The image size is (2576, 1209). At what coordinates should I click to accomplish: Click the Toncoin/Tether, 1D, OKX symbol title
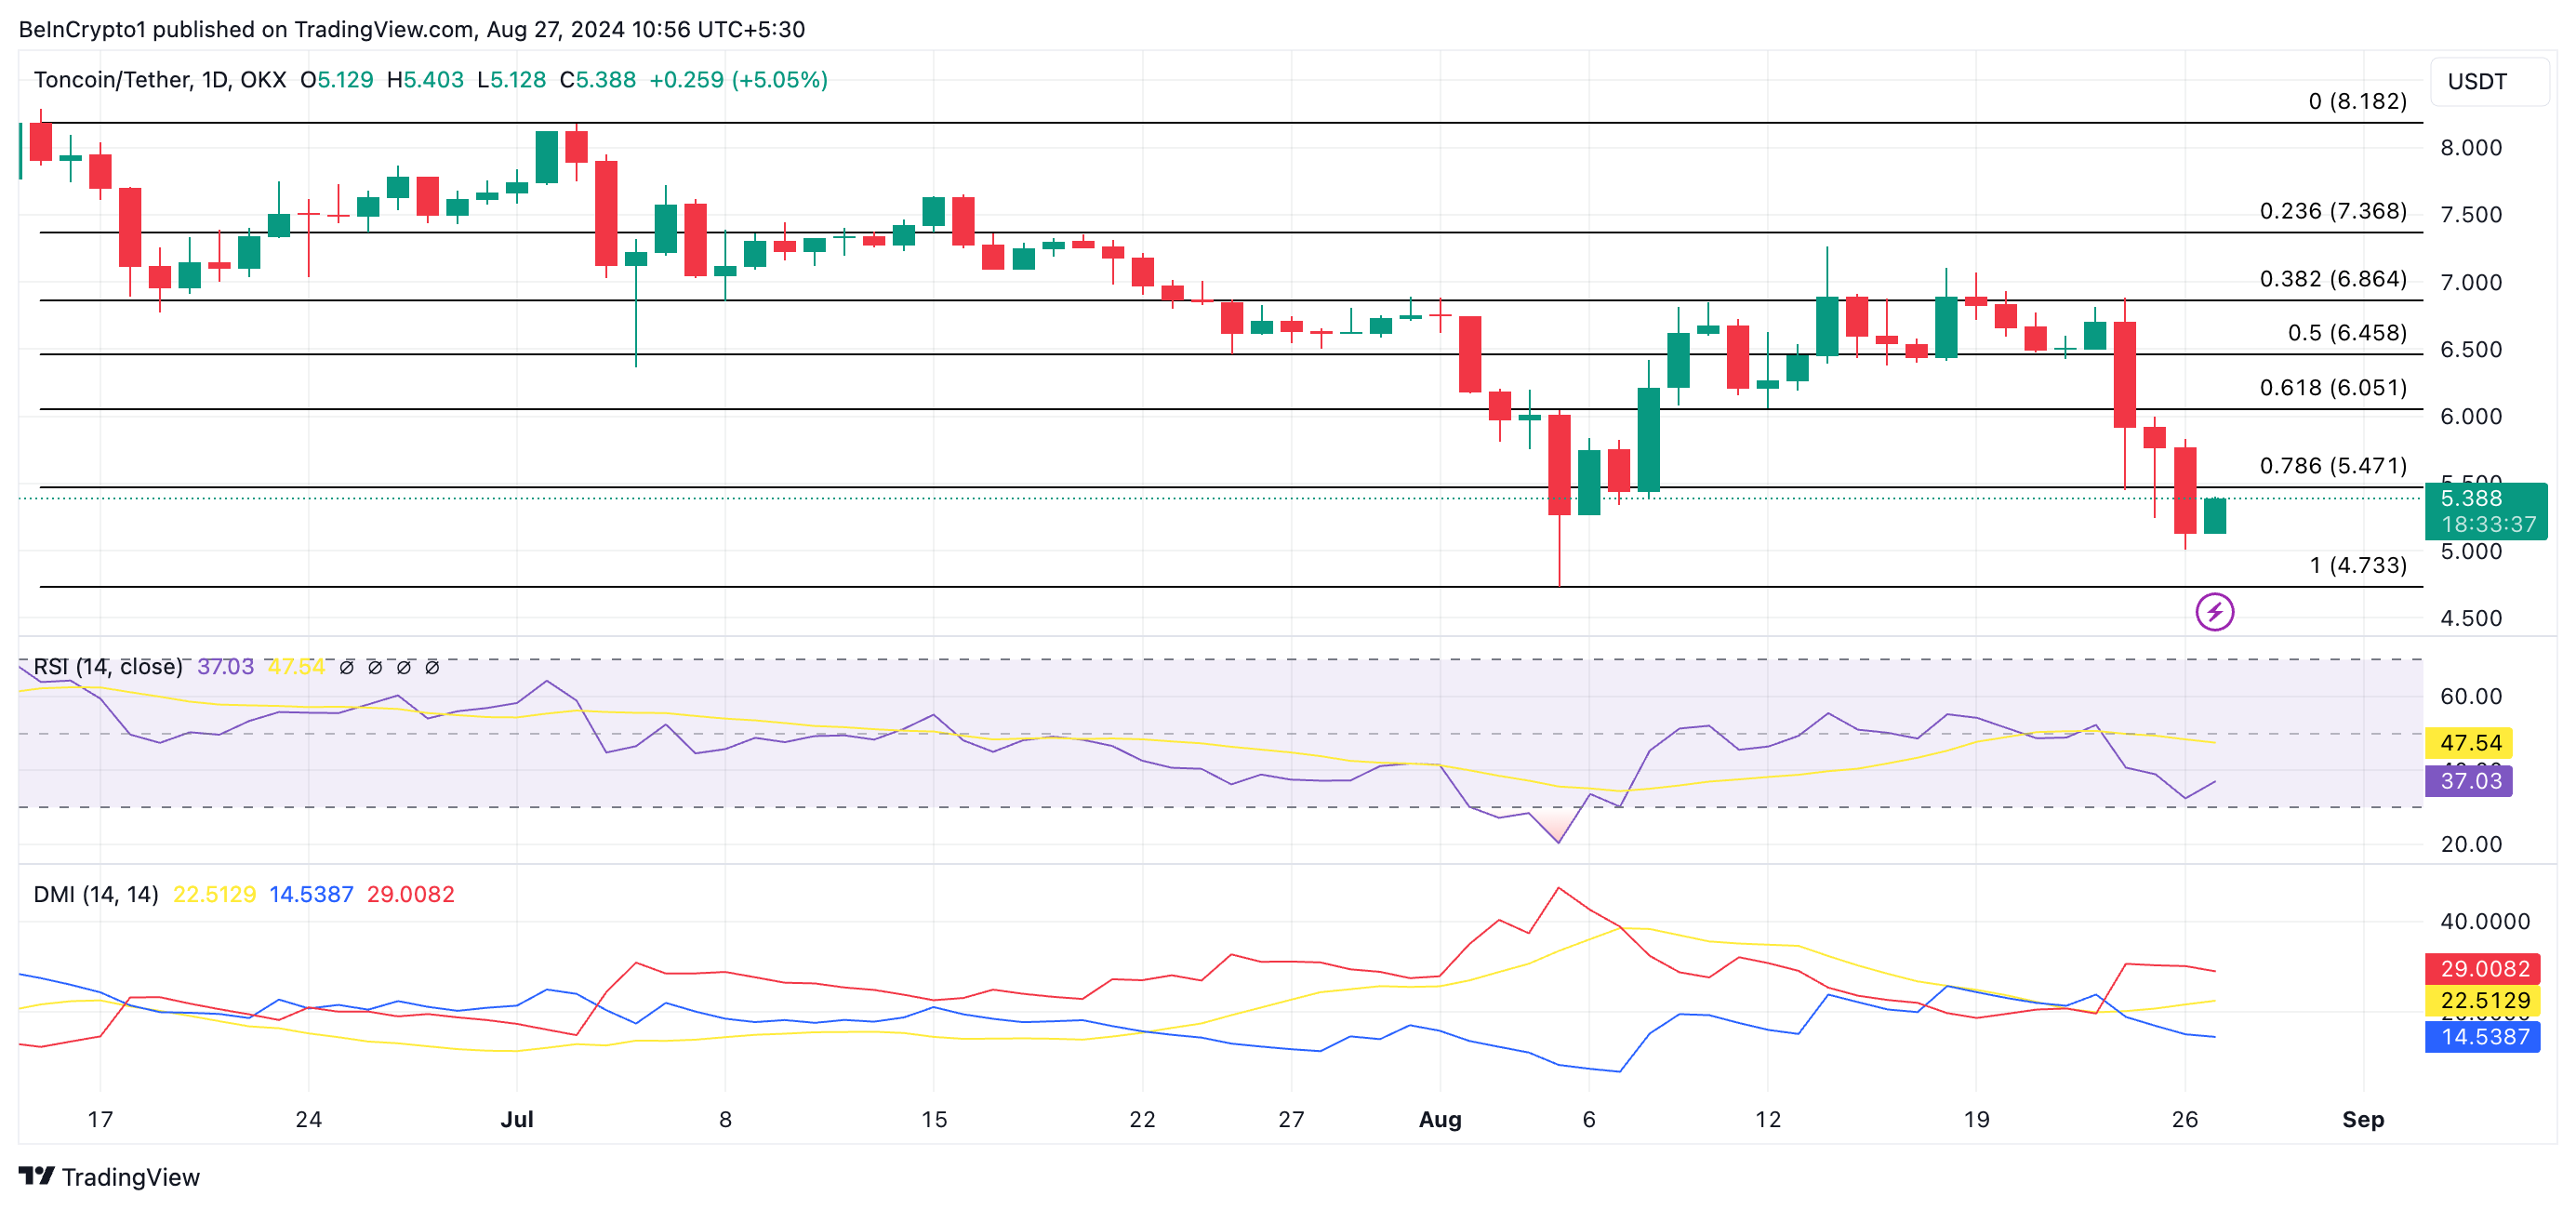(160, 80)
